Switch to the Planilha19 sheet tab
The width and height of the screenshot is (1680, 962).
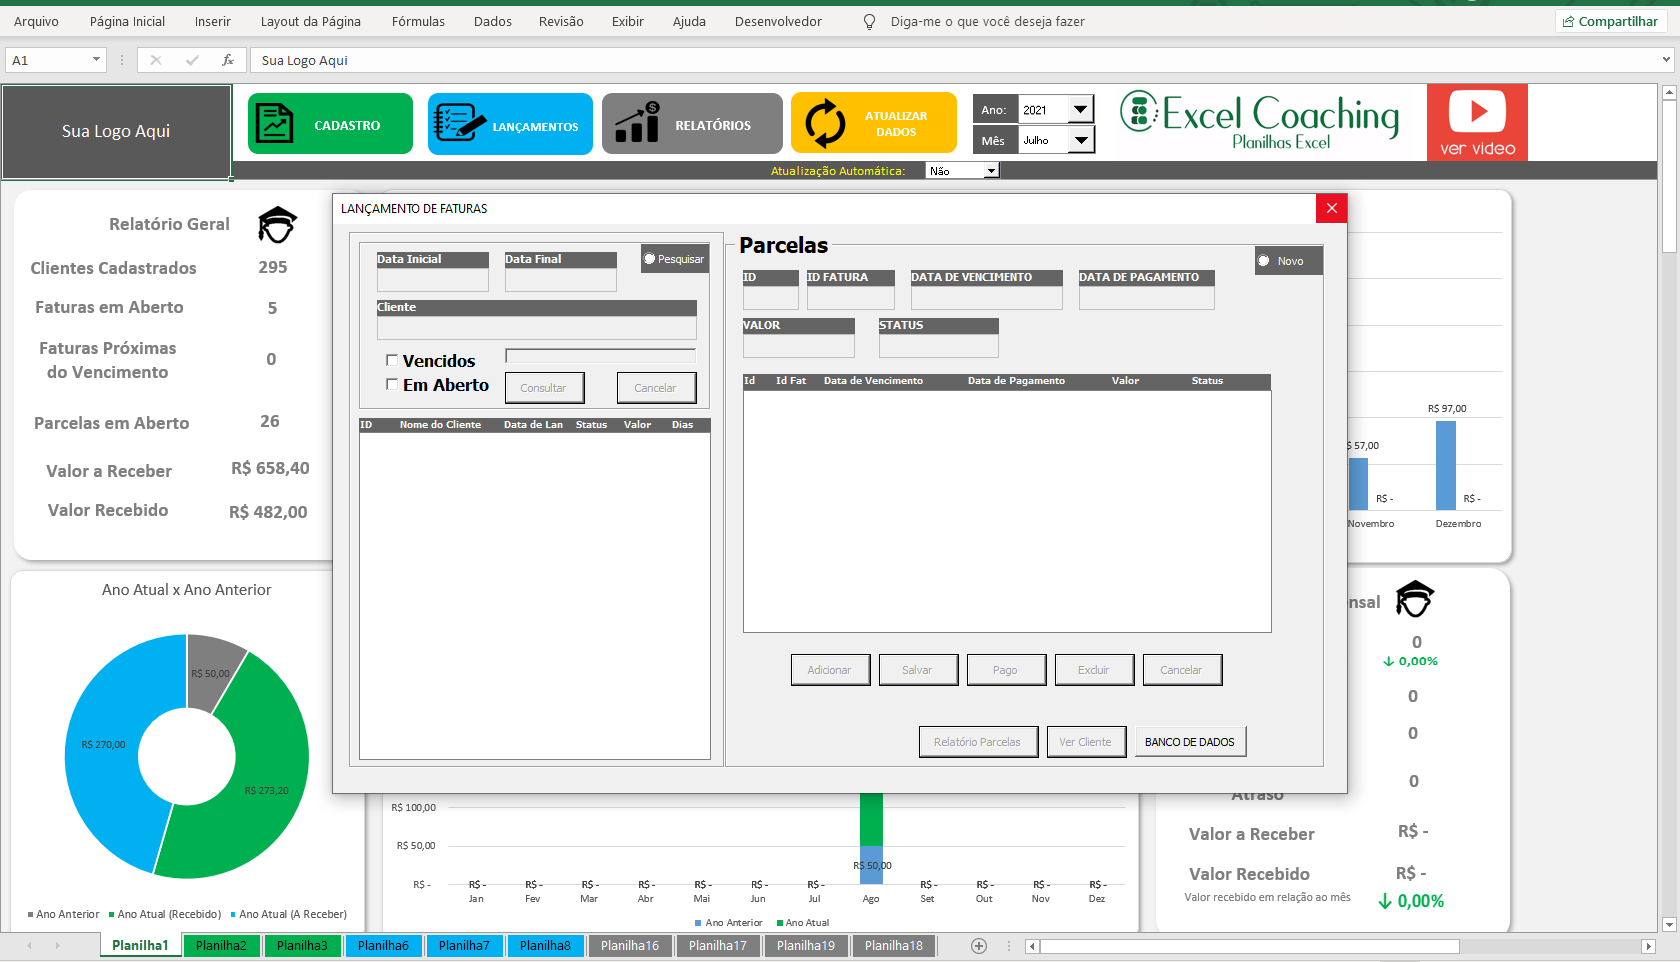pos(806,945)
